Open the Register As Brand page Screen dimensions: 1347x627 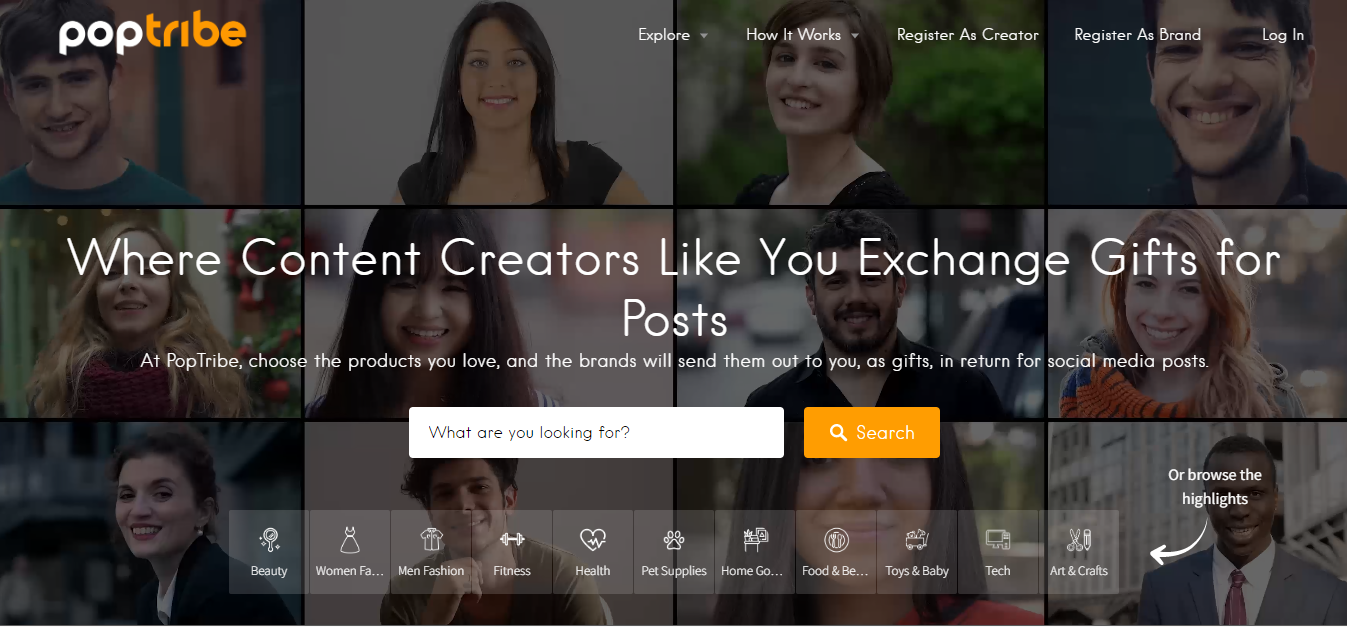[1138, 35]
